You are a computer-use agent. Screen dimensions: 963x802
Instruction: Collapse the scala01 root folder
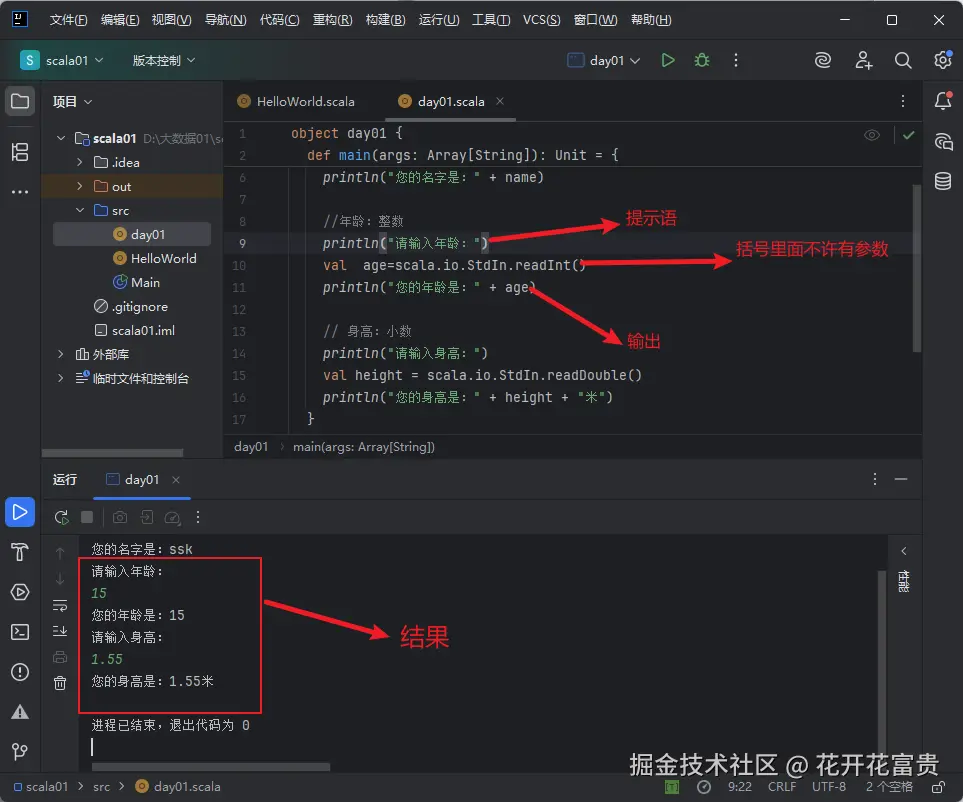(61, 138)
